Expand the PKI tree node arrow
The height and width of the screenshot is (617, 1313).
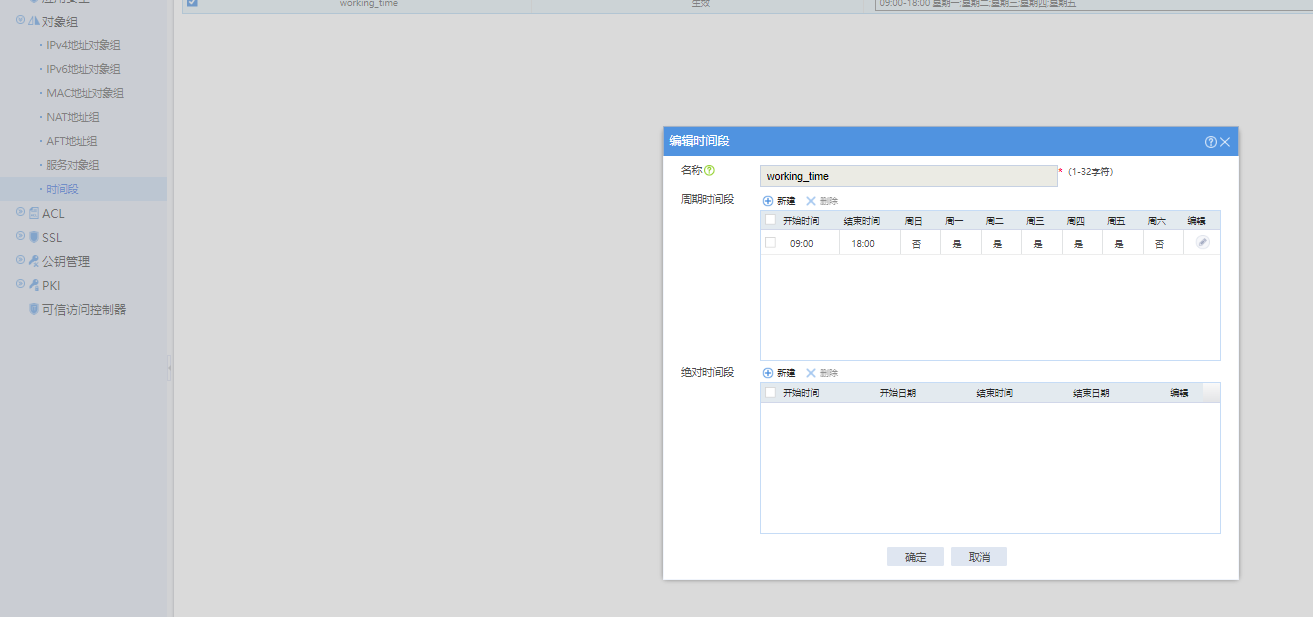(20, 284)
